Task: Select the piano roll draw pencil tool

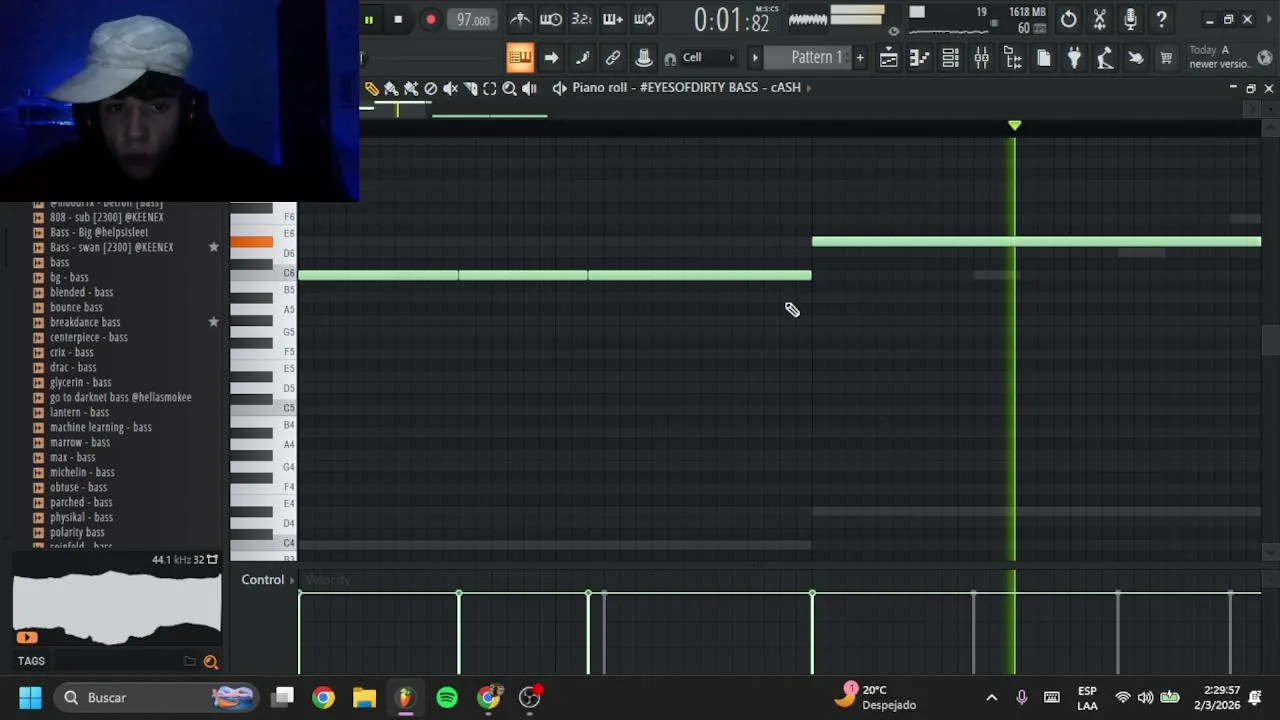Action: point(371,88)
